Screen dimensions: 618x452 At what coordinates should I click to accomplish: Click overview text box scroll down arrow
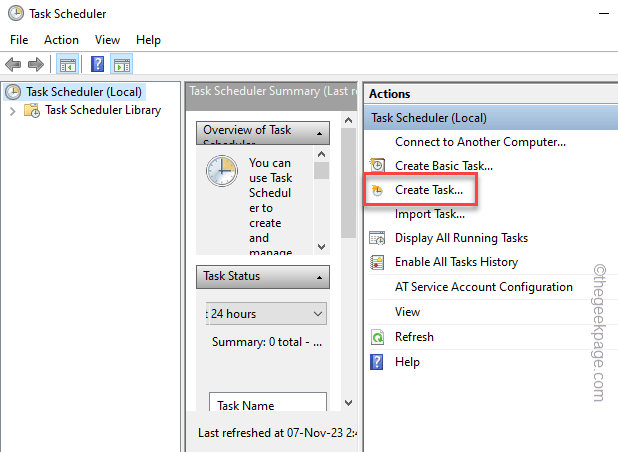point(322,247)
